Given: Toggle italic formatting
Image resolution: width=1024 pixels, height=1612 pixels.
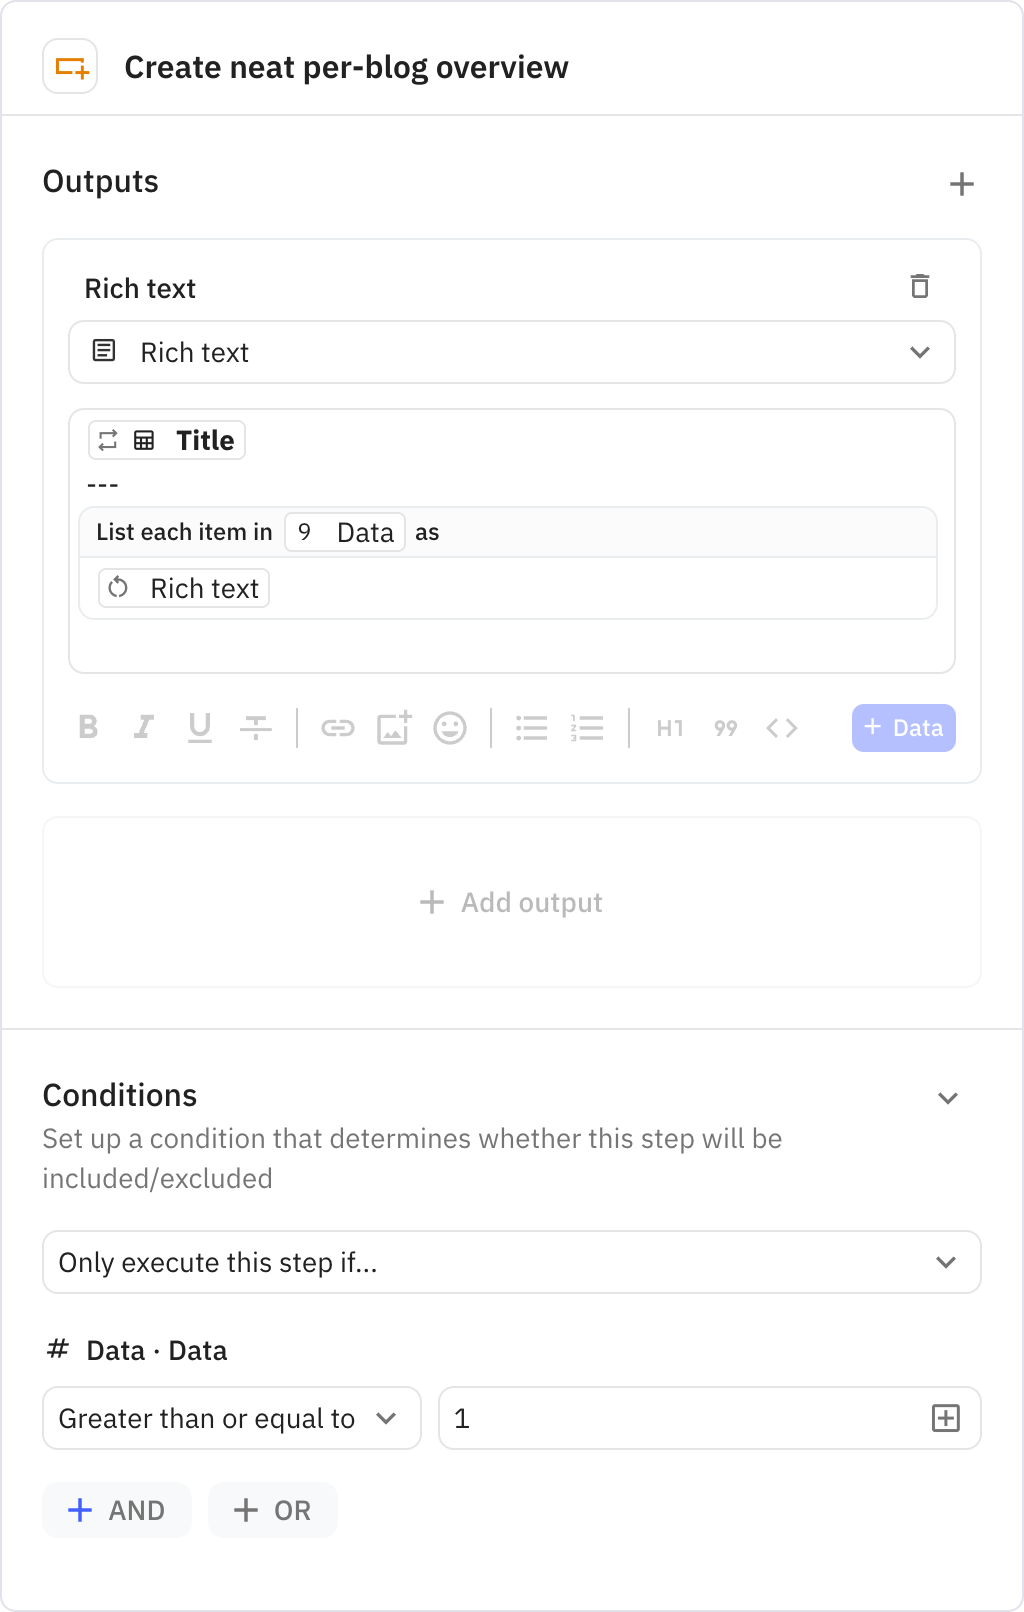Looking at the screenshot, I should [143, 728].
